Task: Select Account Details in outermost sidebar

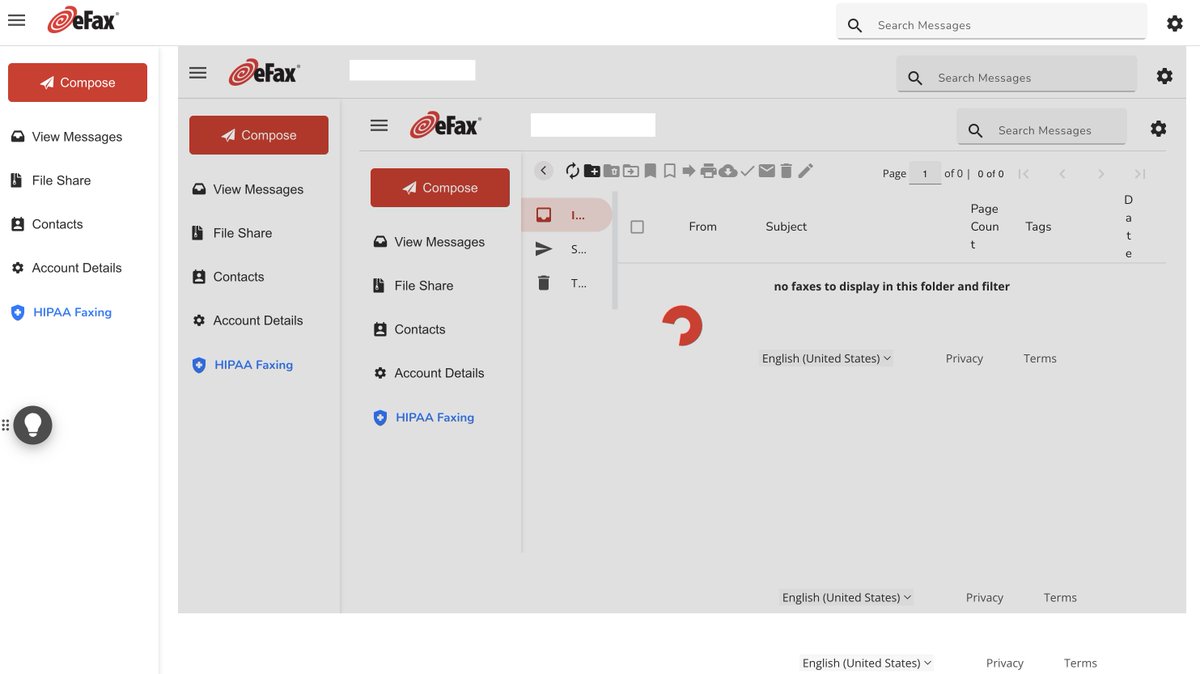Action: [x=66, y=268]
